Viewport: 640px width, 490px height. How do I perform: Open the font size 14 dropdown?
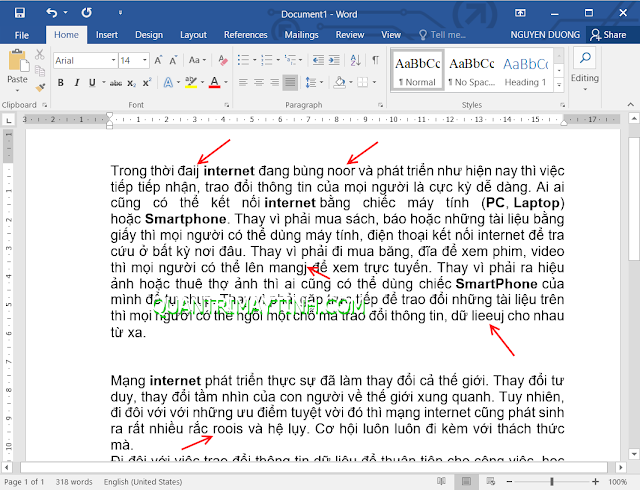[144, 60]
